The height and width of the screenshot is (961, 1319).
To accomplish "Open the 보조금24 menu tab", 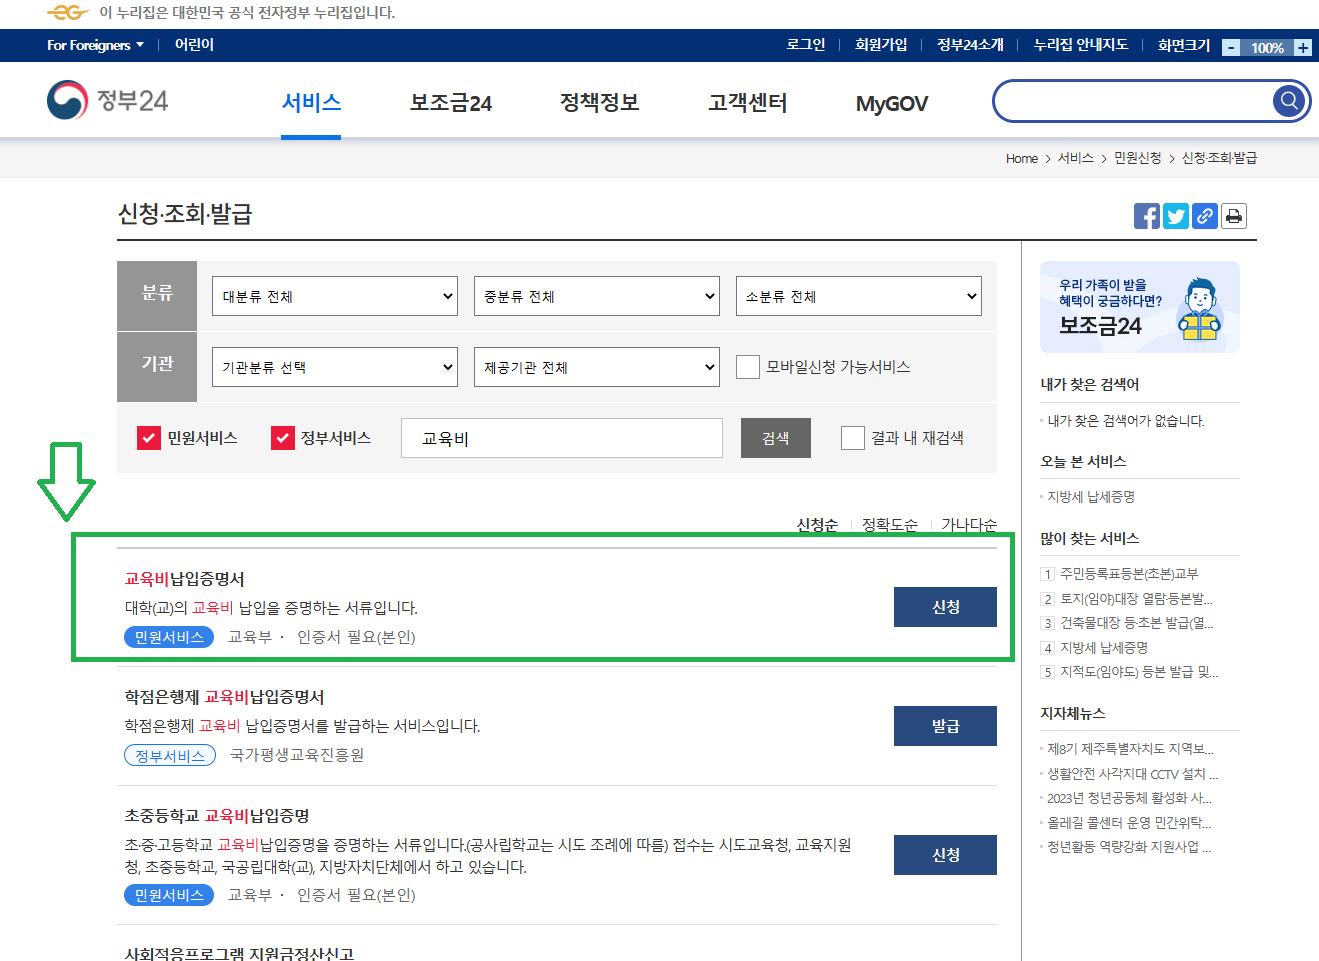I will coord(451,103).
